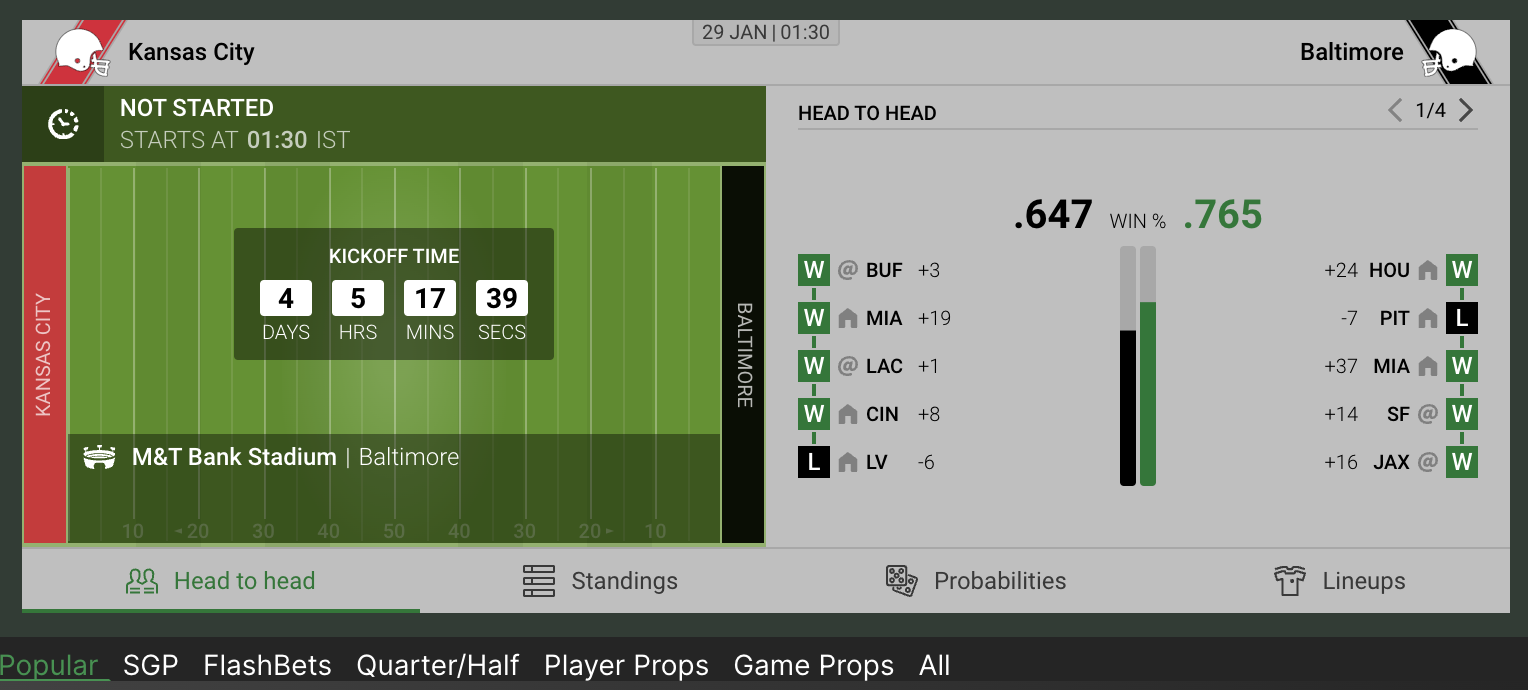
Task: Switch to the Standings tab
Action: [x=600, y=581]
